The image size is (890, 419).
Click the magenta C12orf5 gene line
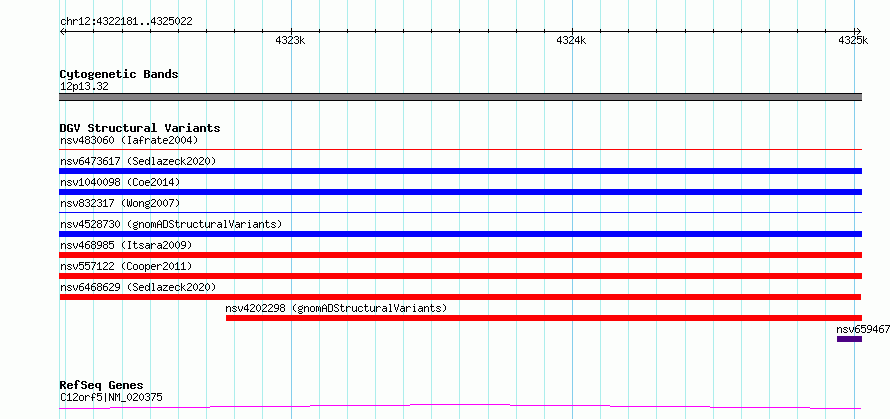(460, 406)
